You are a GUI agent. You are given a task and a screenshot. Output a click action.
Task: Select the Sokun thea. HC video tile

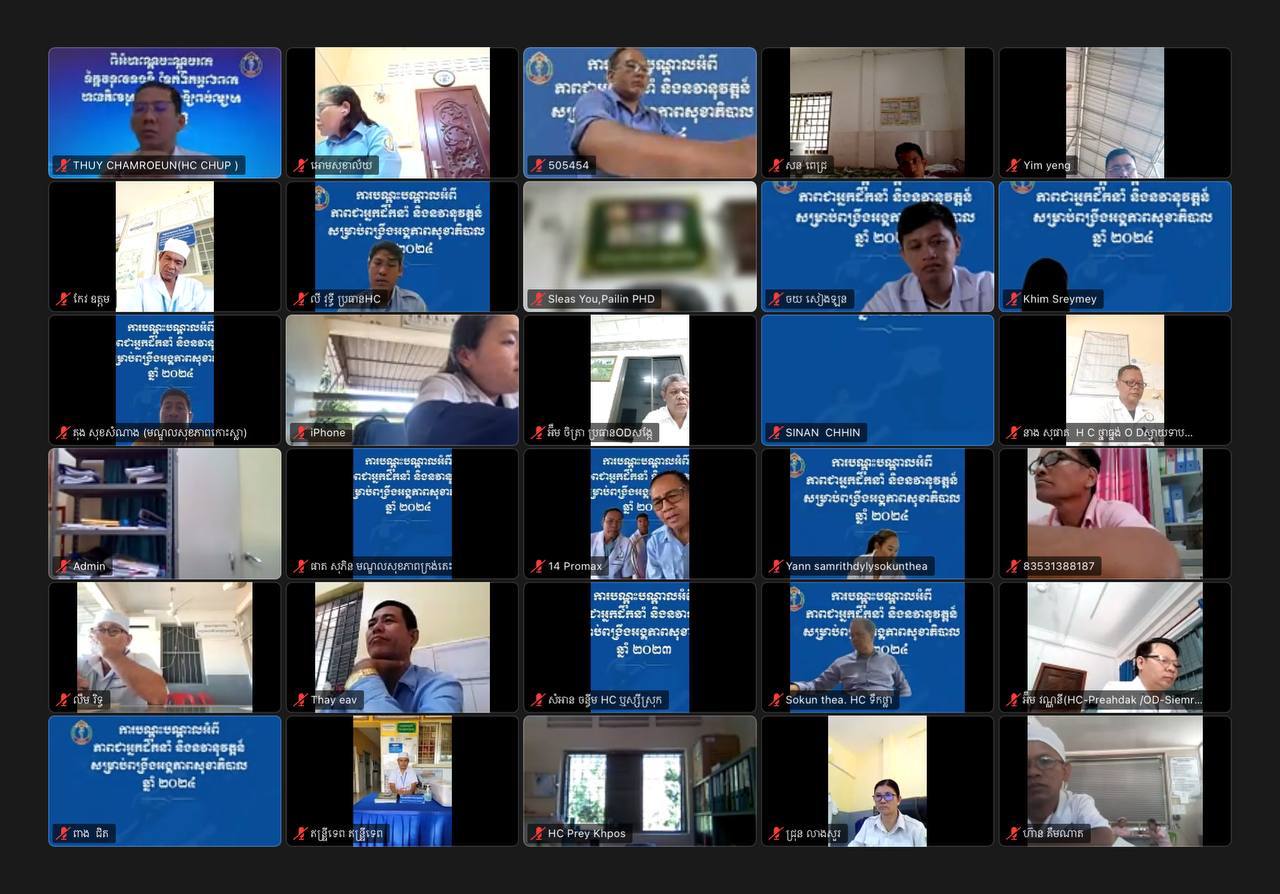pos(877,645)
